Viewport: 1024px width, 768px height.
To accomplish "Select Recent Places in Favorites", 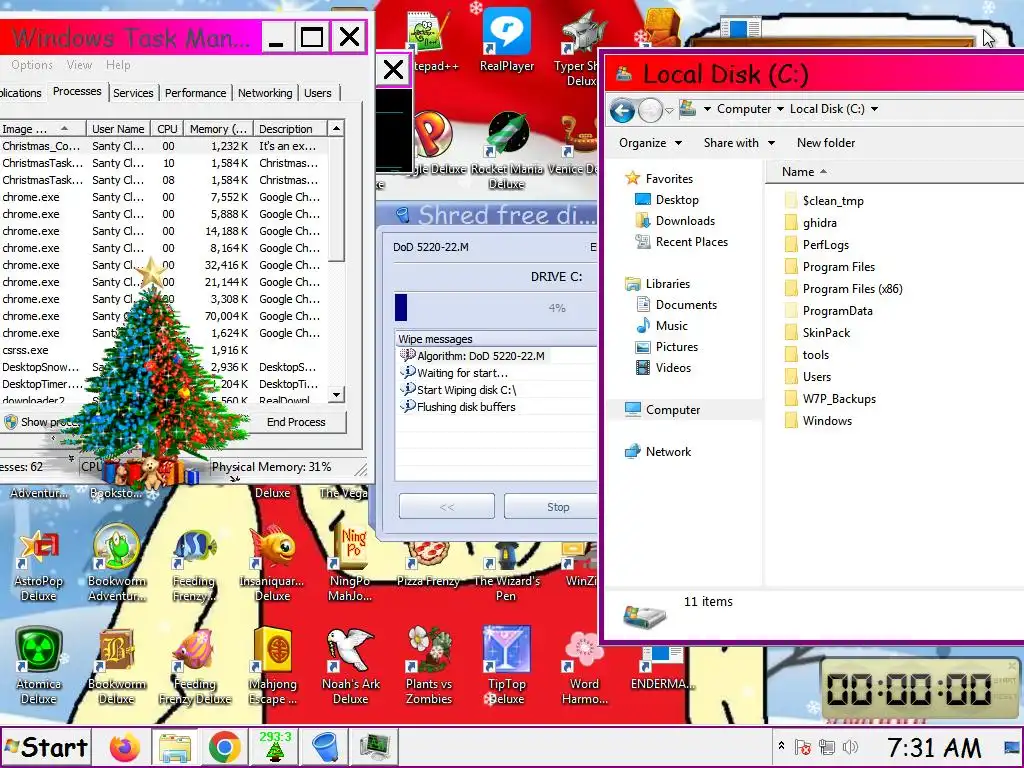I will [692, 242].
